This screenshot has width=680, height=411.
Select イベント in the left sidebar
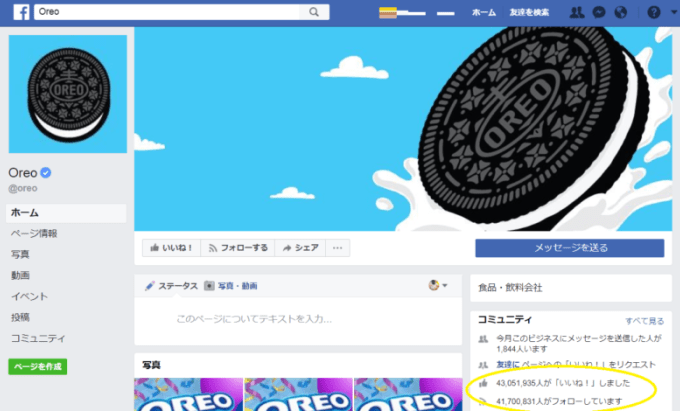(x=29, y=297)
